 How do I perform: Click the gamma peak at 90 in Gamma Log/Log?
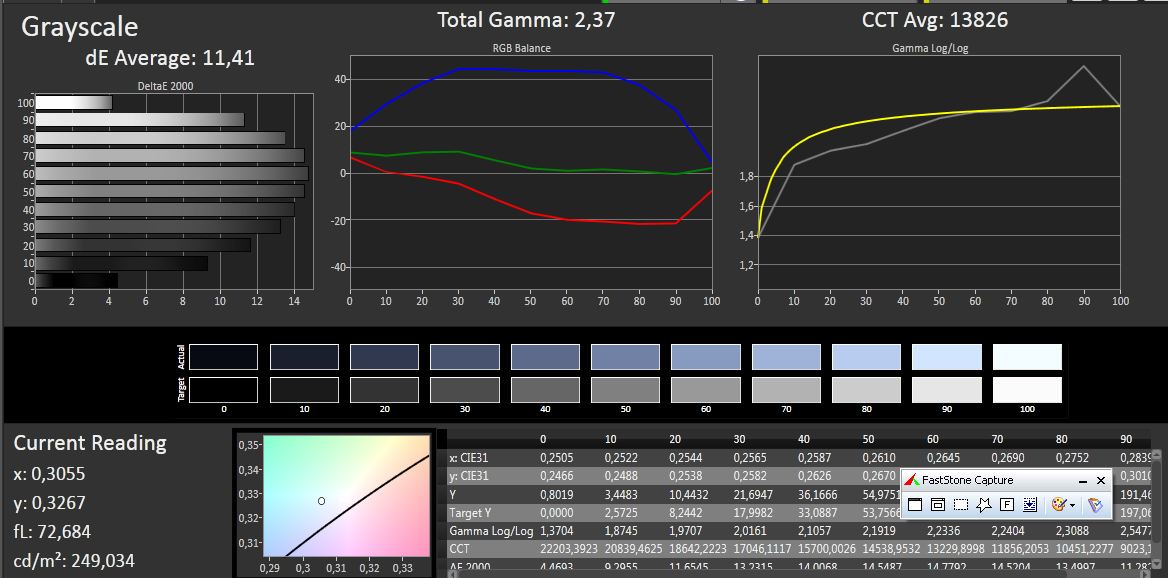coord(1084,67)
